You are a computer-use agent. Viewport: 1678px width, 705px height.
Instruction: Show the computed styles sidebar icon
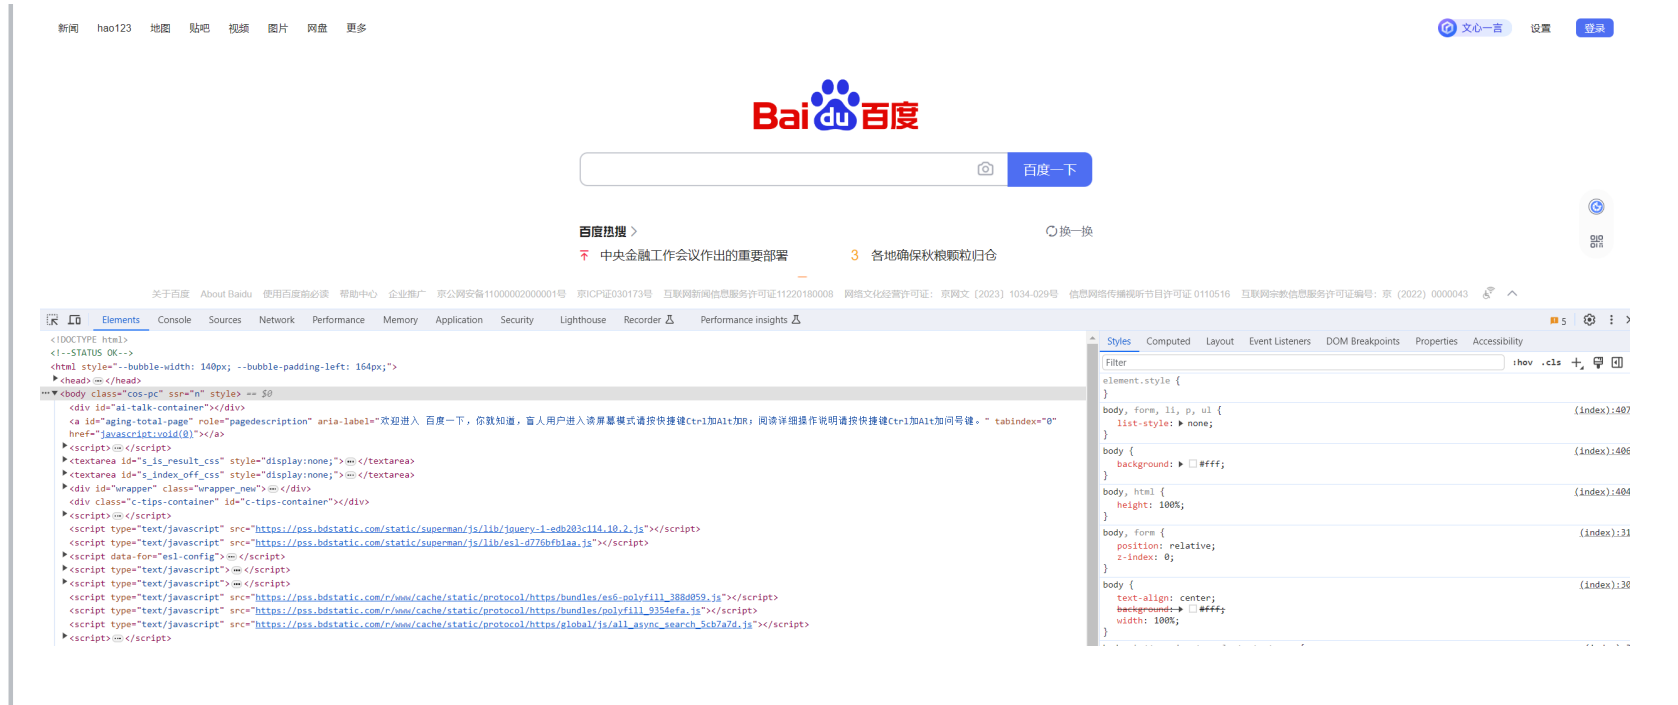pyautogui.click(x=1617, y=363)
